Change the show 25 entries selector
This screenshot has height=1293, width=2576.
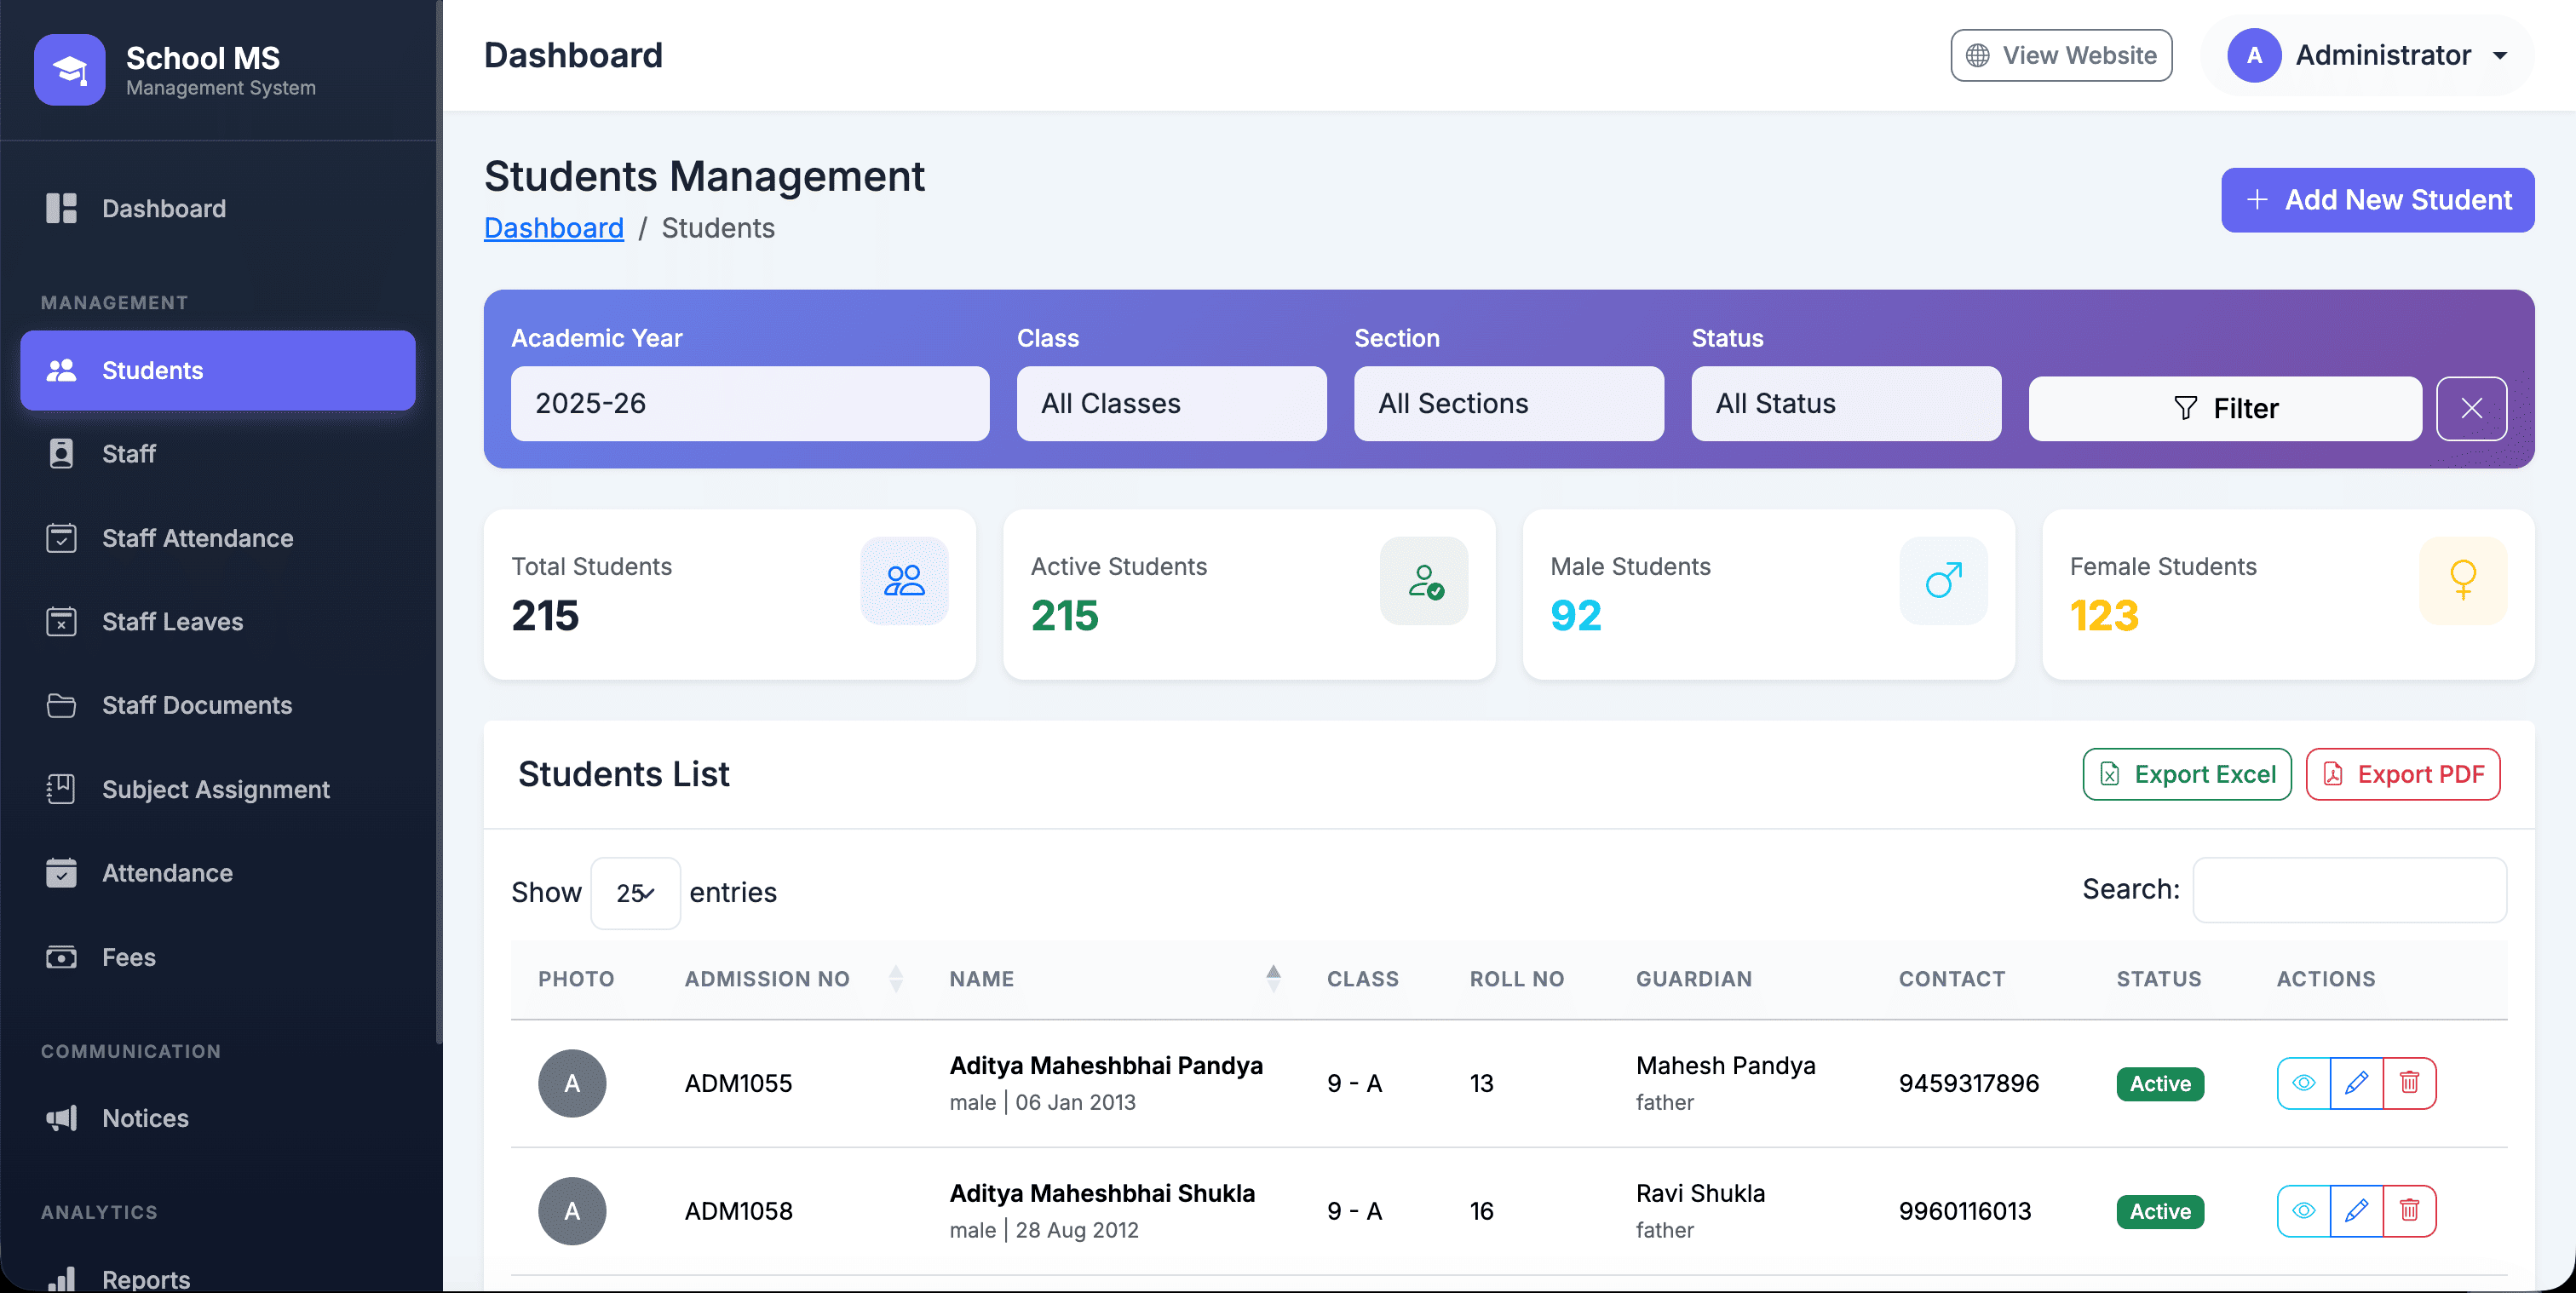(635, 893)
